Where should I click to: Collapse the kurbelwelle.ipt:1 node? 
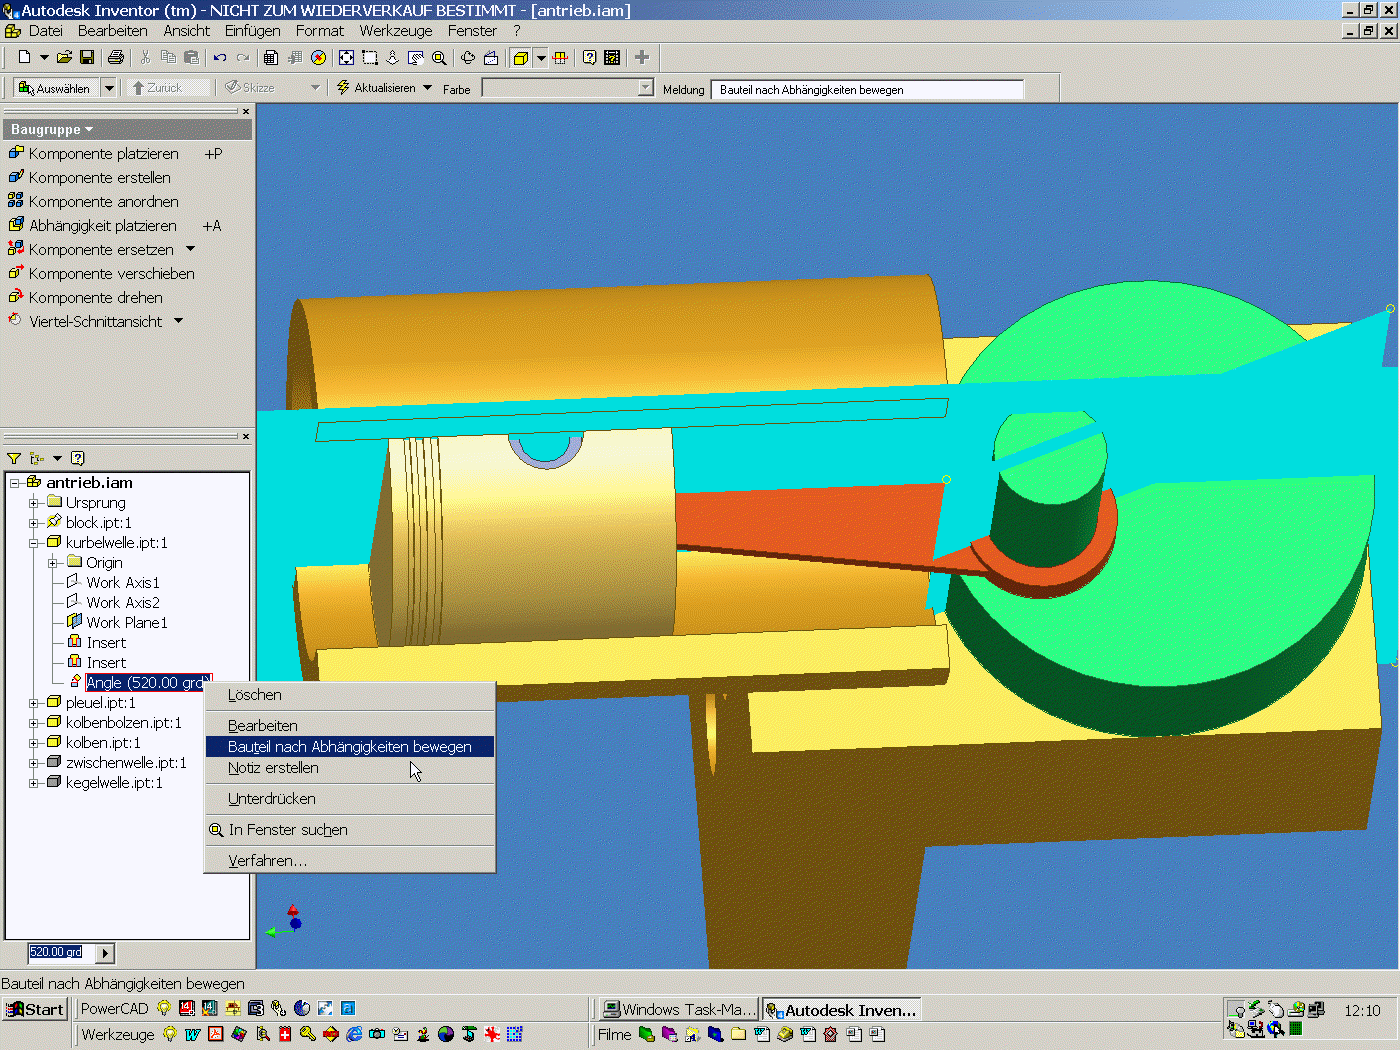click(x=34, y=543)
